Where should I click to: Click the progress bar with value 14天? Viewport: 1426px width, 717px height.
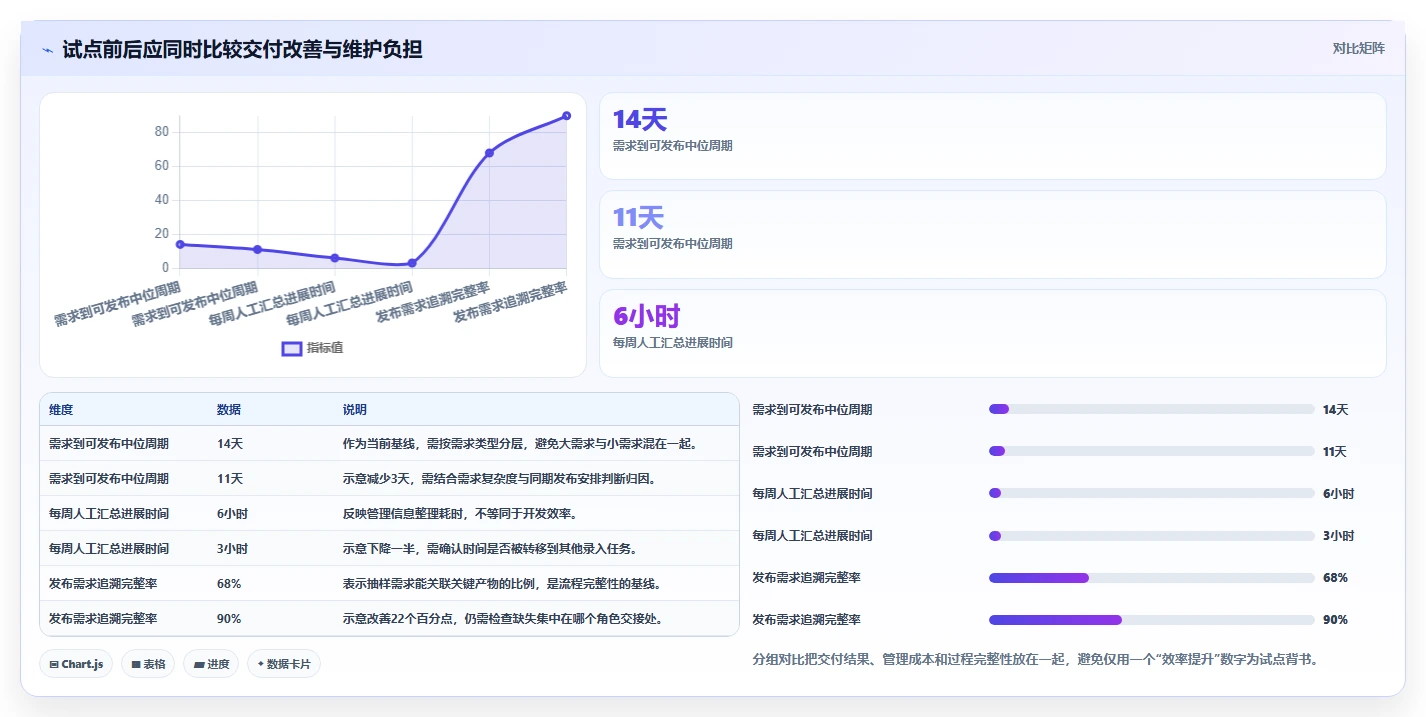click(x=1151, y=409)
